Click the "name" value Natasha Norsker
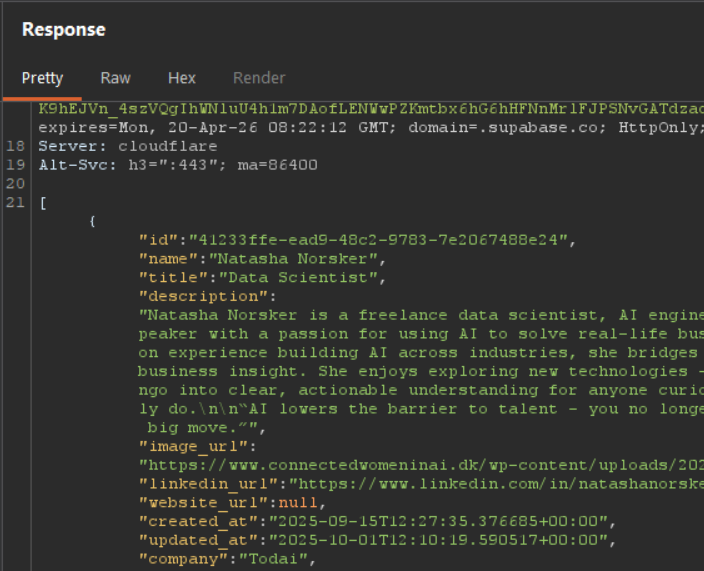The width and height of the screenshot is (704, 571). coord(293,259)
